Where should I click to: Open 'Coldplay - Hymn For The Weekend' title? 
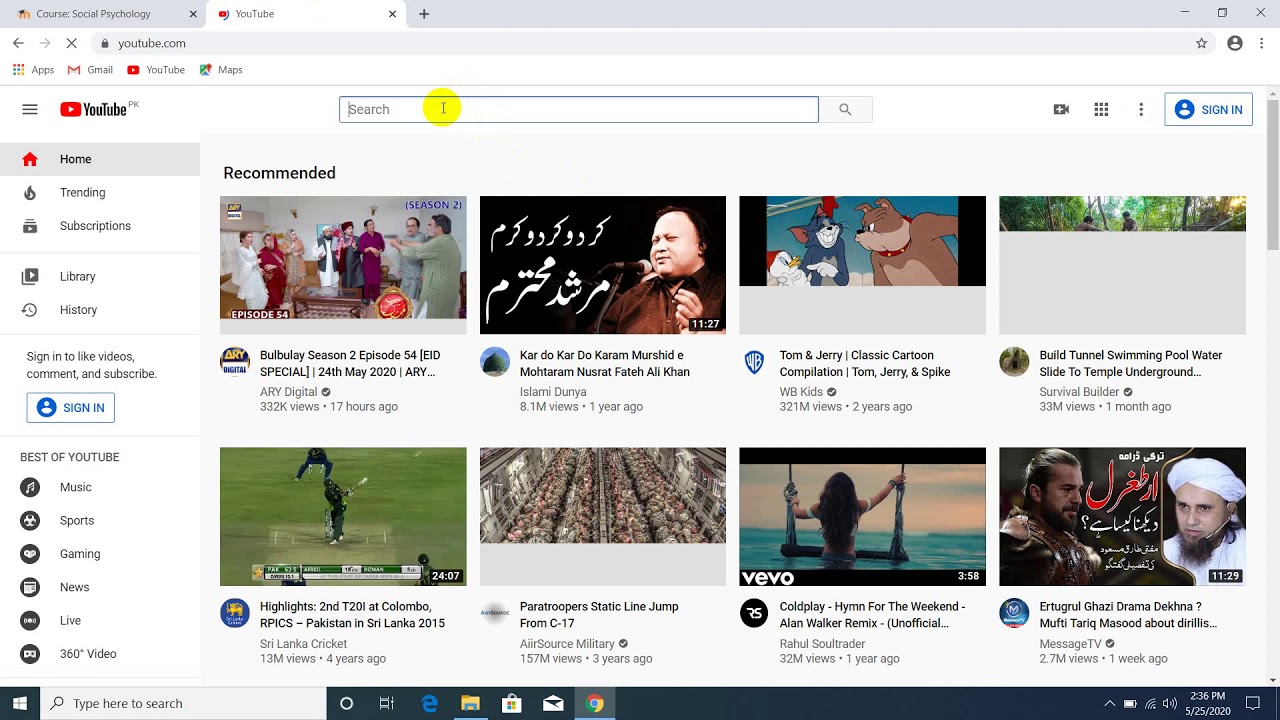click(x=872, y=615)
